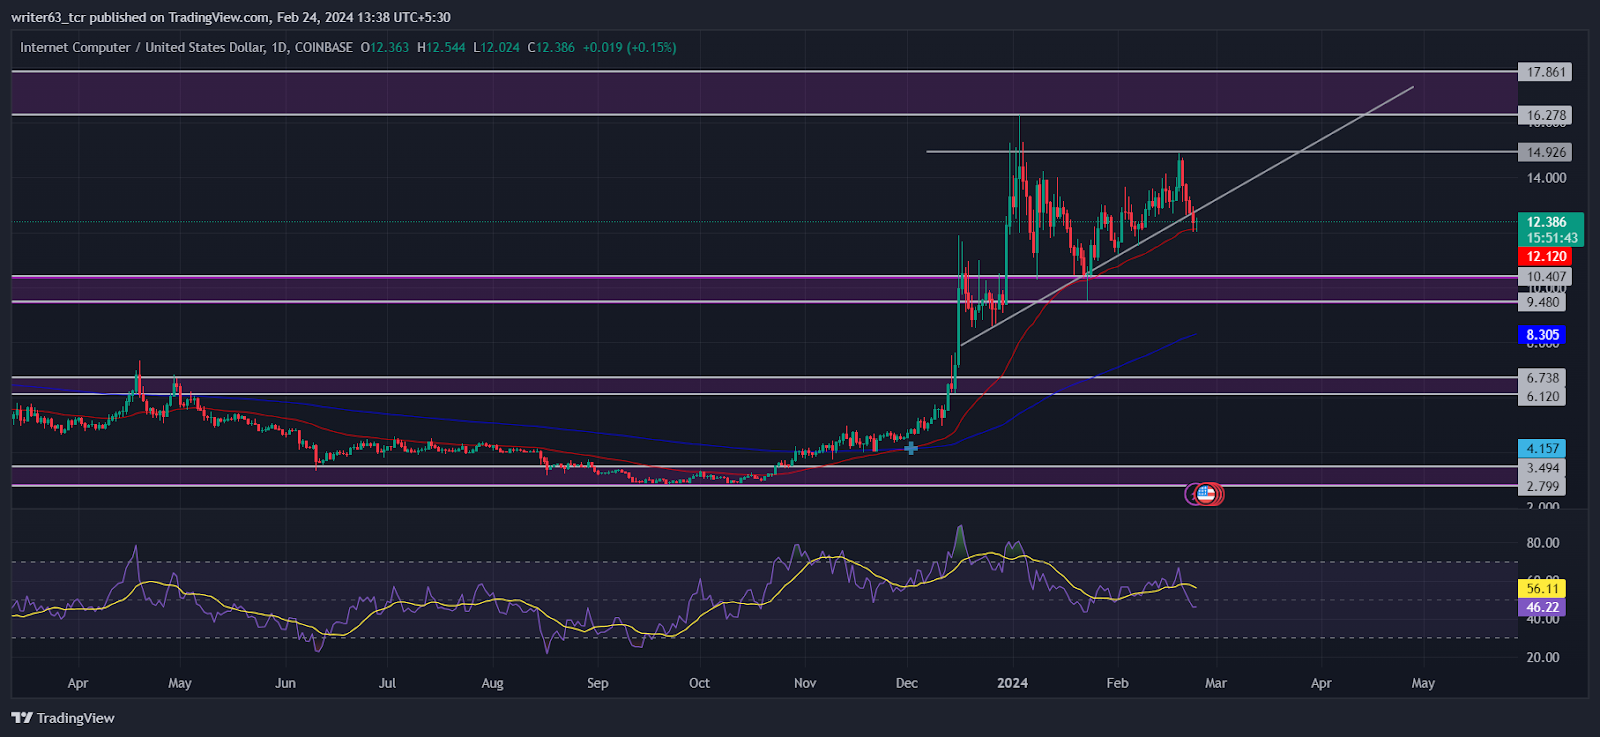The width and height of the screenshot is (1600, 737).
Task: Select the 2.799 price axis label
Action: (x=1543, y=487)
